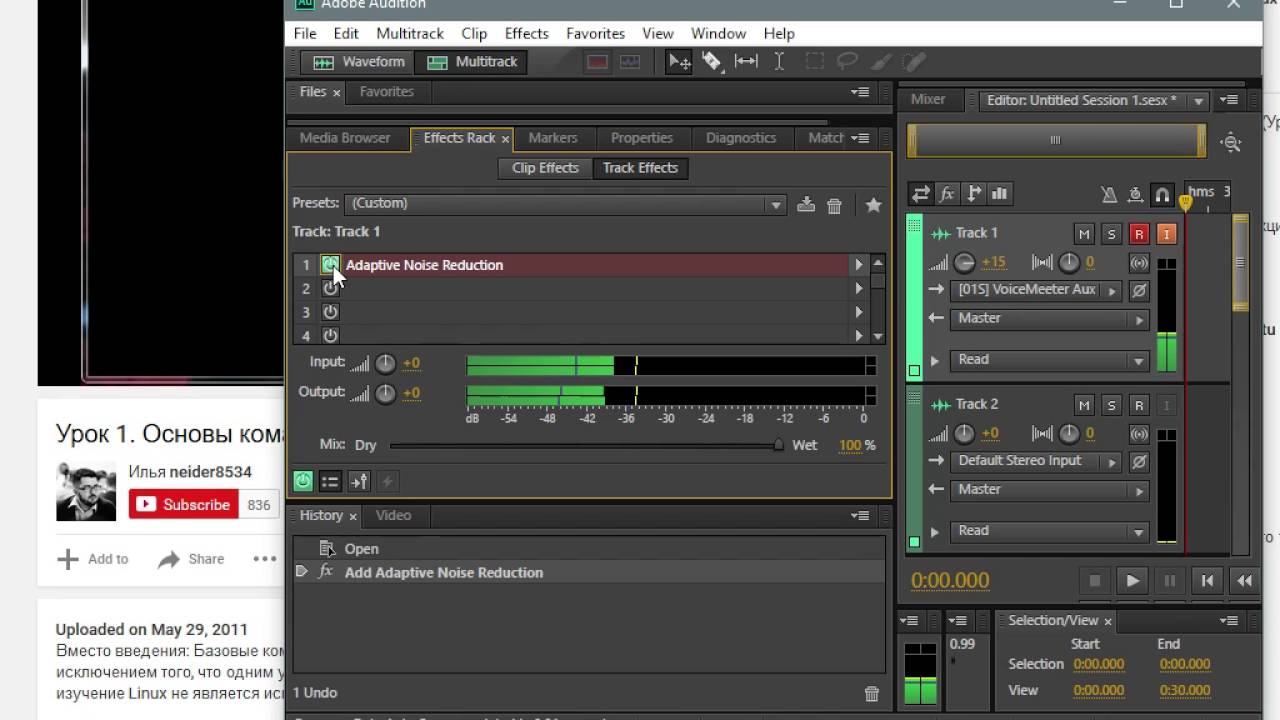This screenshot has height=720, width=1280.
Task: Disarm recording on Track 1
Action: 1138,234
